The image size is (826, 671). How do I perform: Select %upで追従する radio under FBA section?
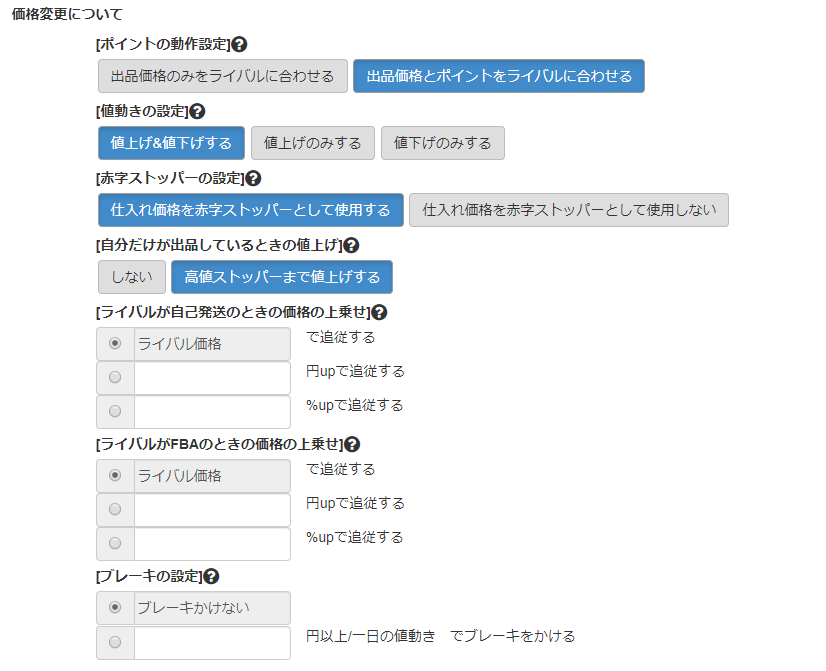[x=115, y=543]
